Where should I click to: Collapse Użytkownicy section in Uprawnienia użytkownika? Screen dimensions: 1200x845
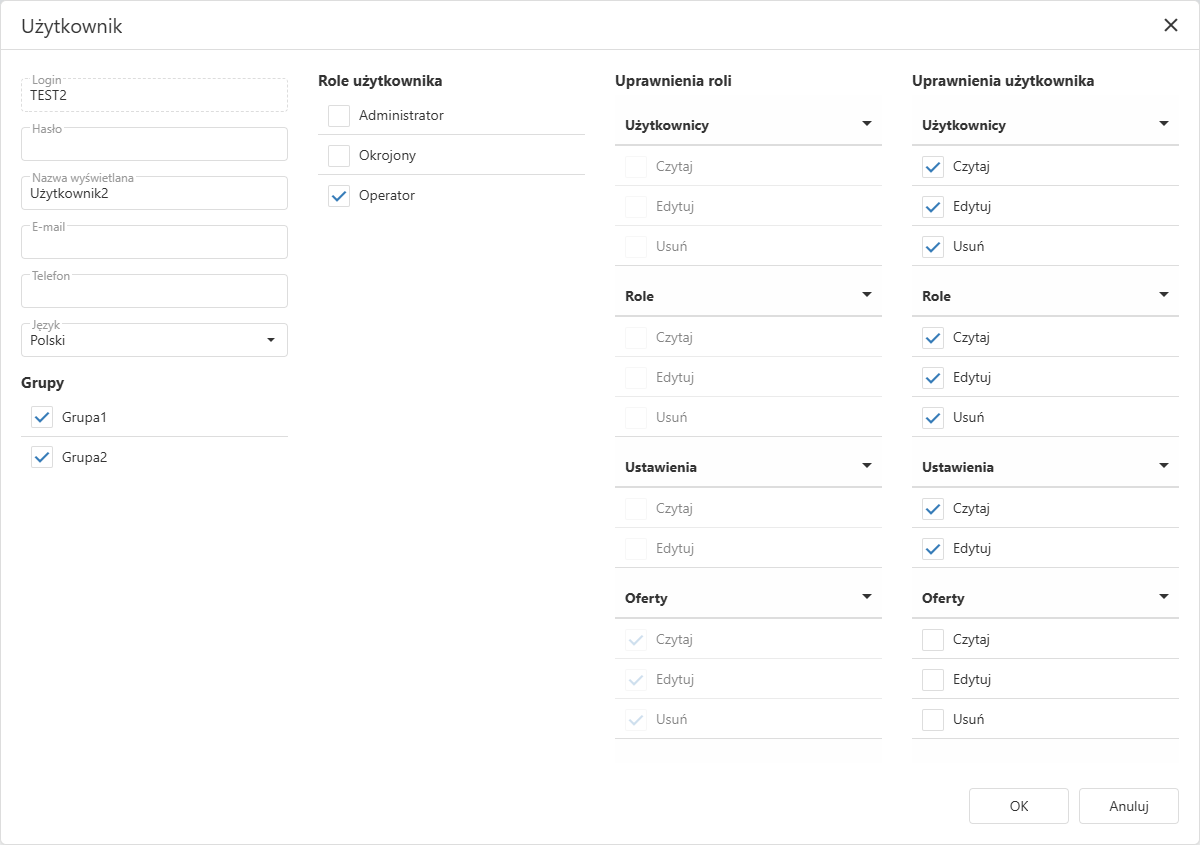click(1163, 124)
